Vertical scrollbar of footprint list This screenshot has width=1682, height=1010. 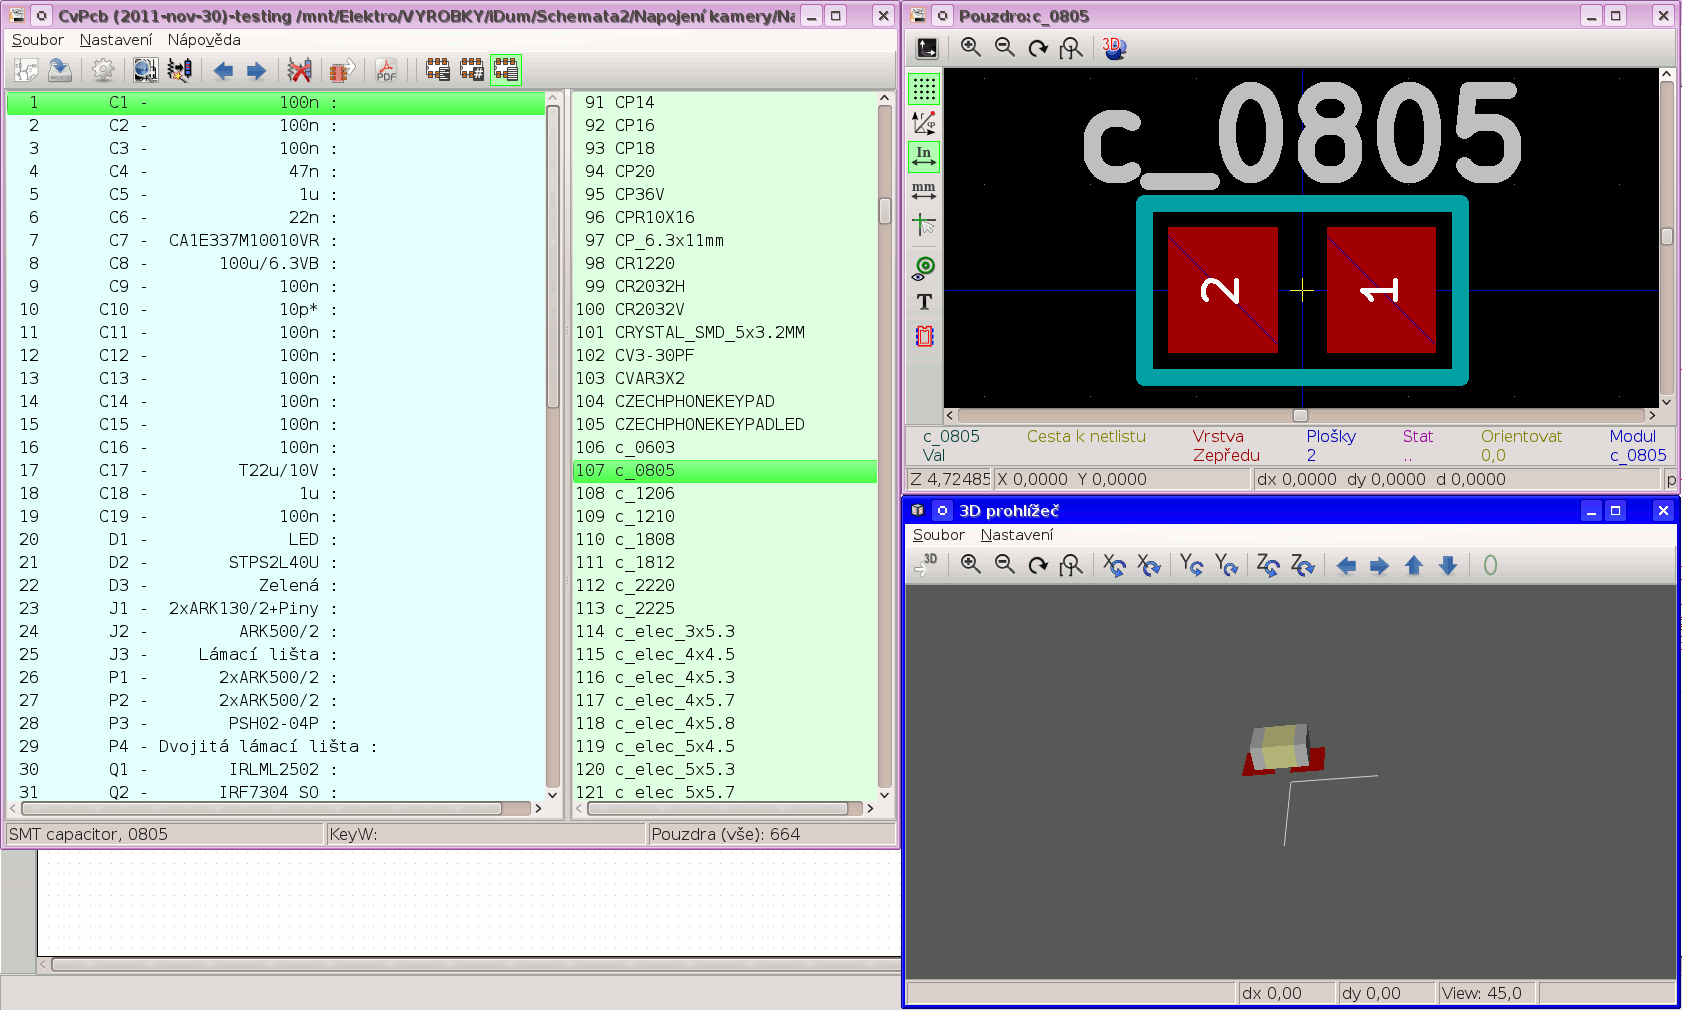pyautogui.click(x=885, y=446)
